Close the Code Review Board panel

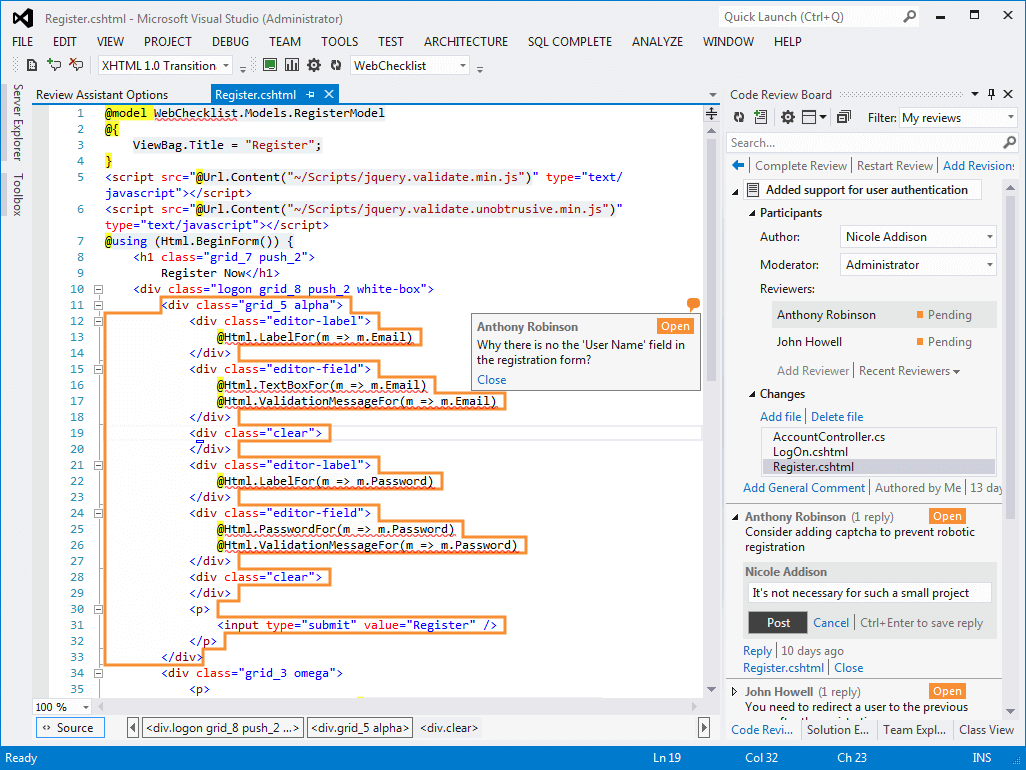(x=1008, y=94)
